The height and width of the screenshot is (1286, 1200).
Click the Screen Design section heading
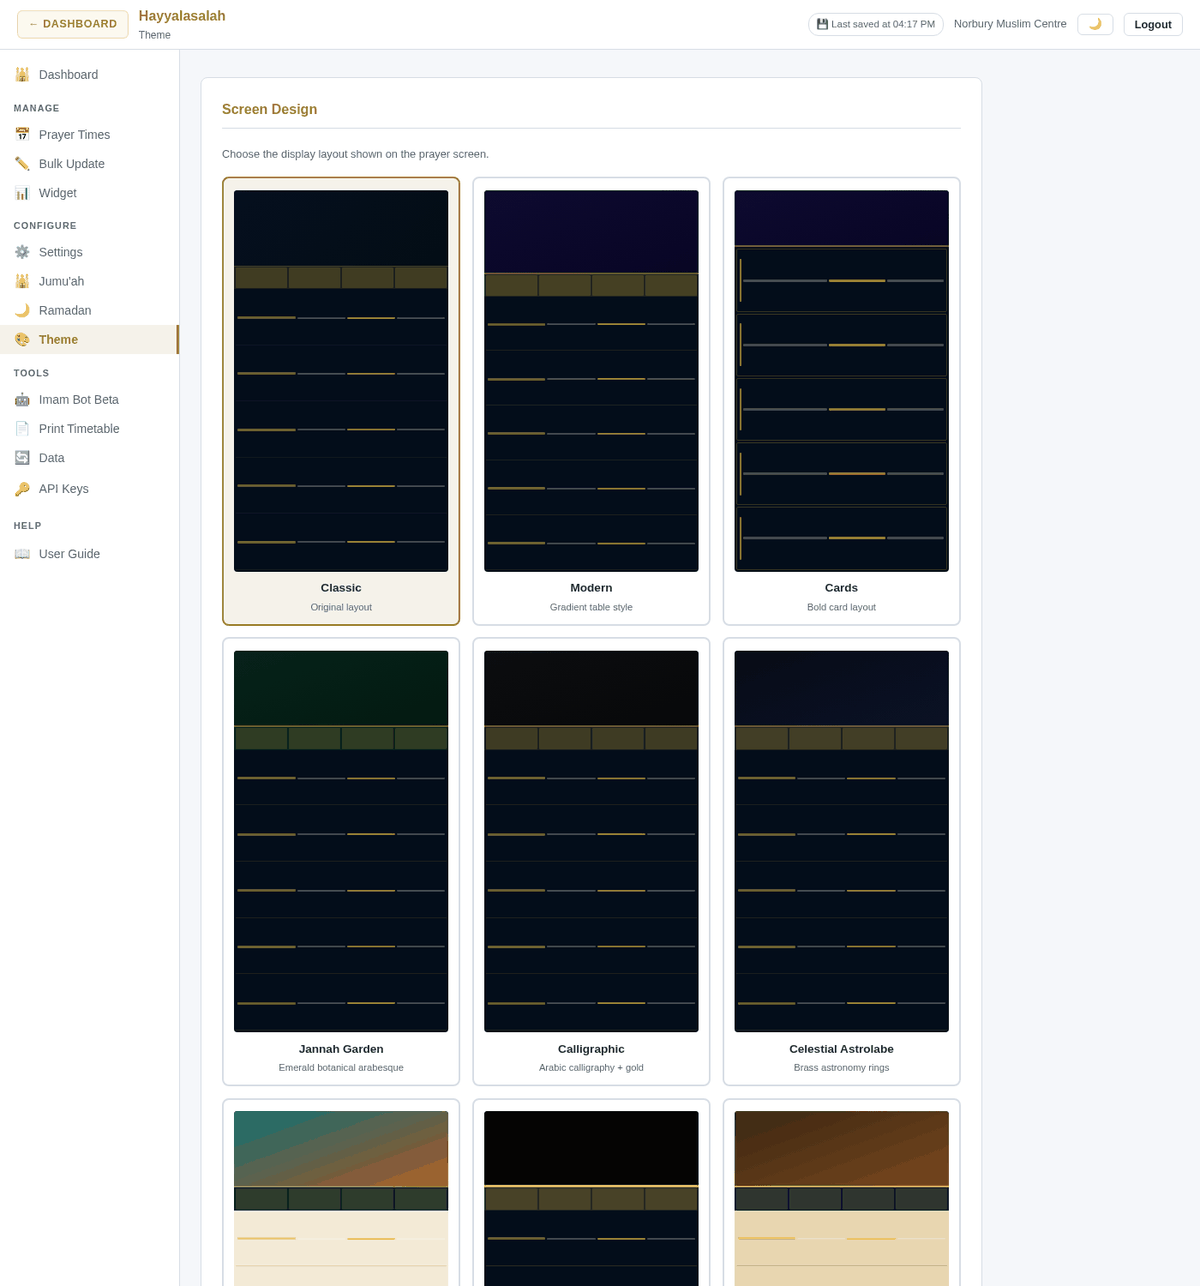click(x=269, y=110)
